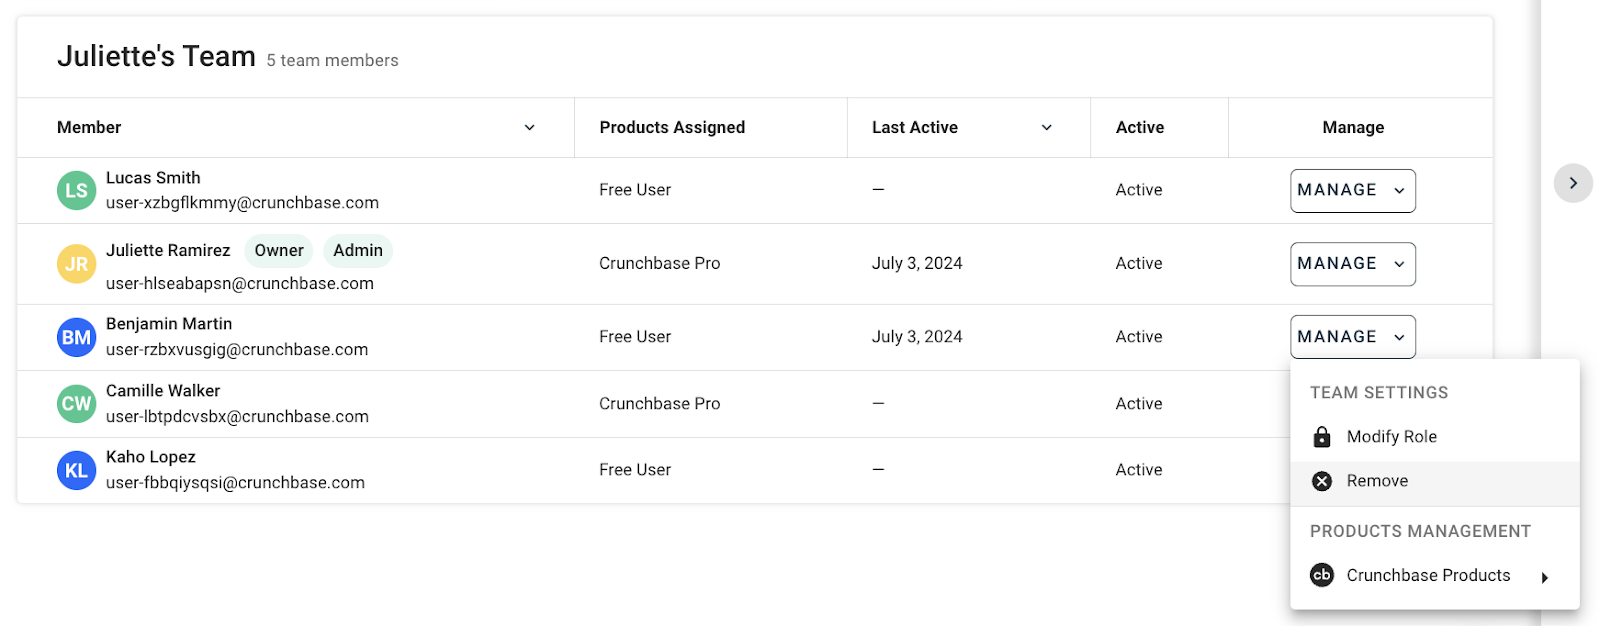Close Benjamin Martin's Manage dropdown

pyautogui.click(x=1352, y=337)
